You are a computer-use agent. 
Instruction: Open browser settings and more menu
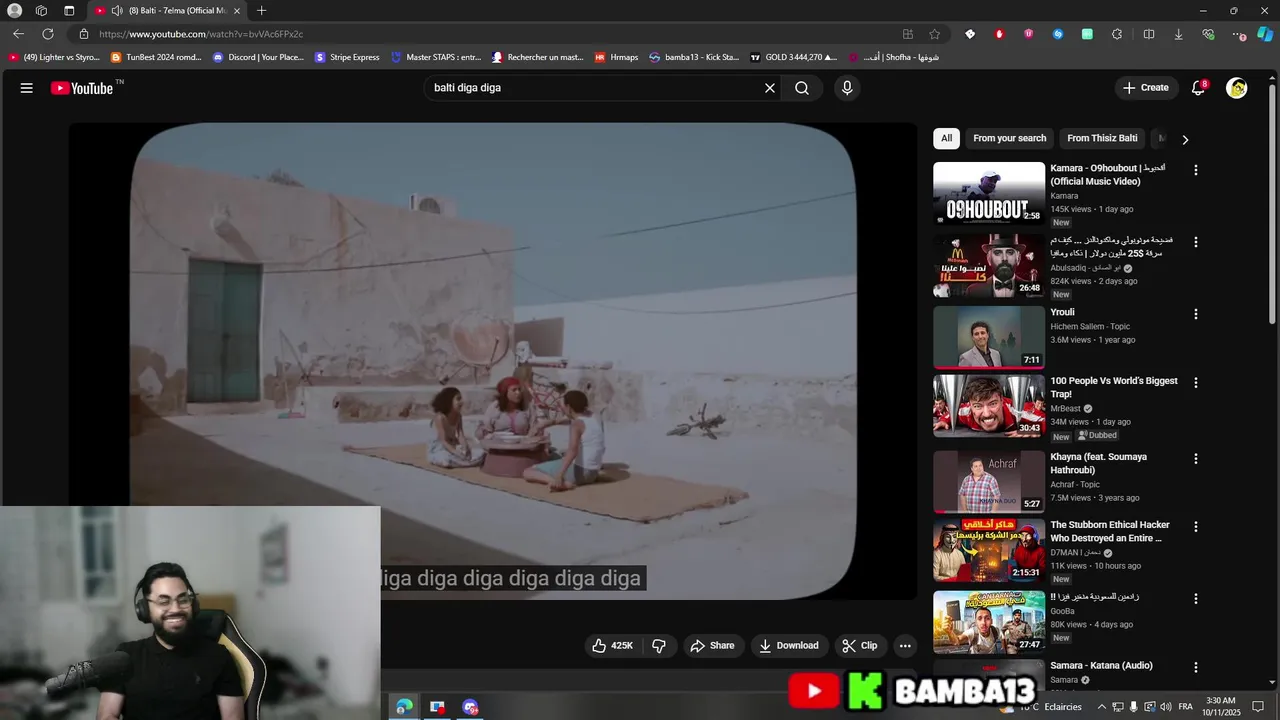point(1239,34)
